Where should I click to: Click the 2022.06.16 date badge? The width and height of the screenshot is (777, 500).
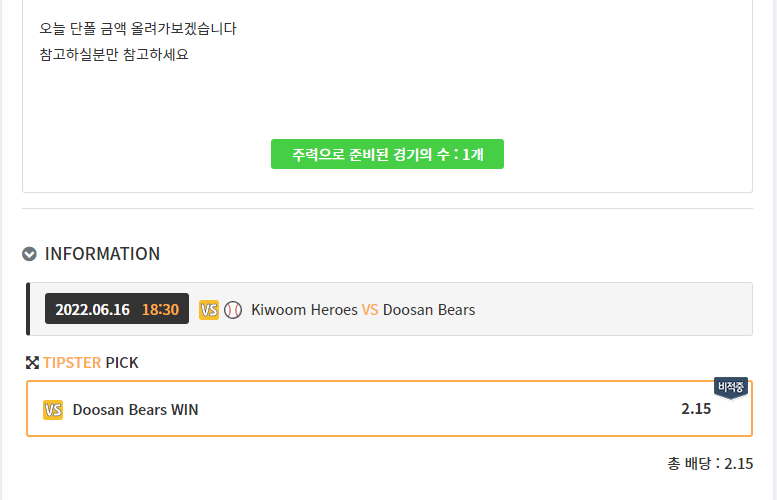[92, 310]
